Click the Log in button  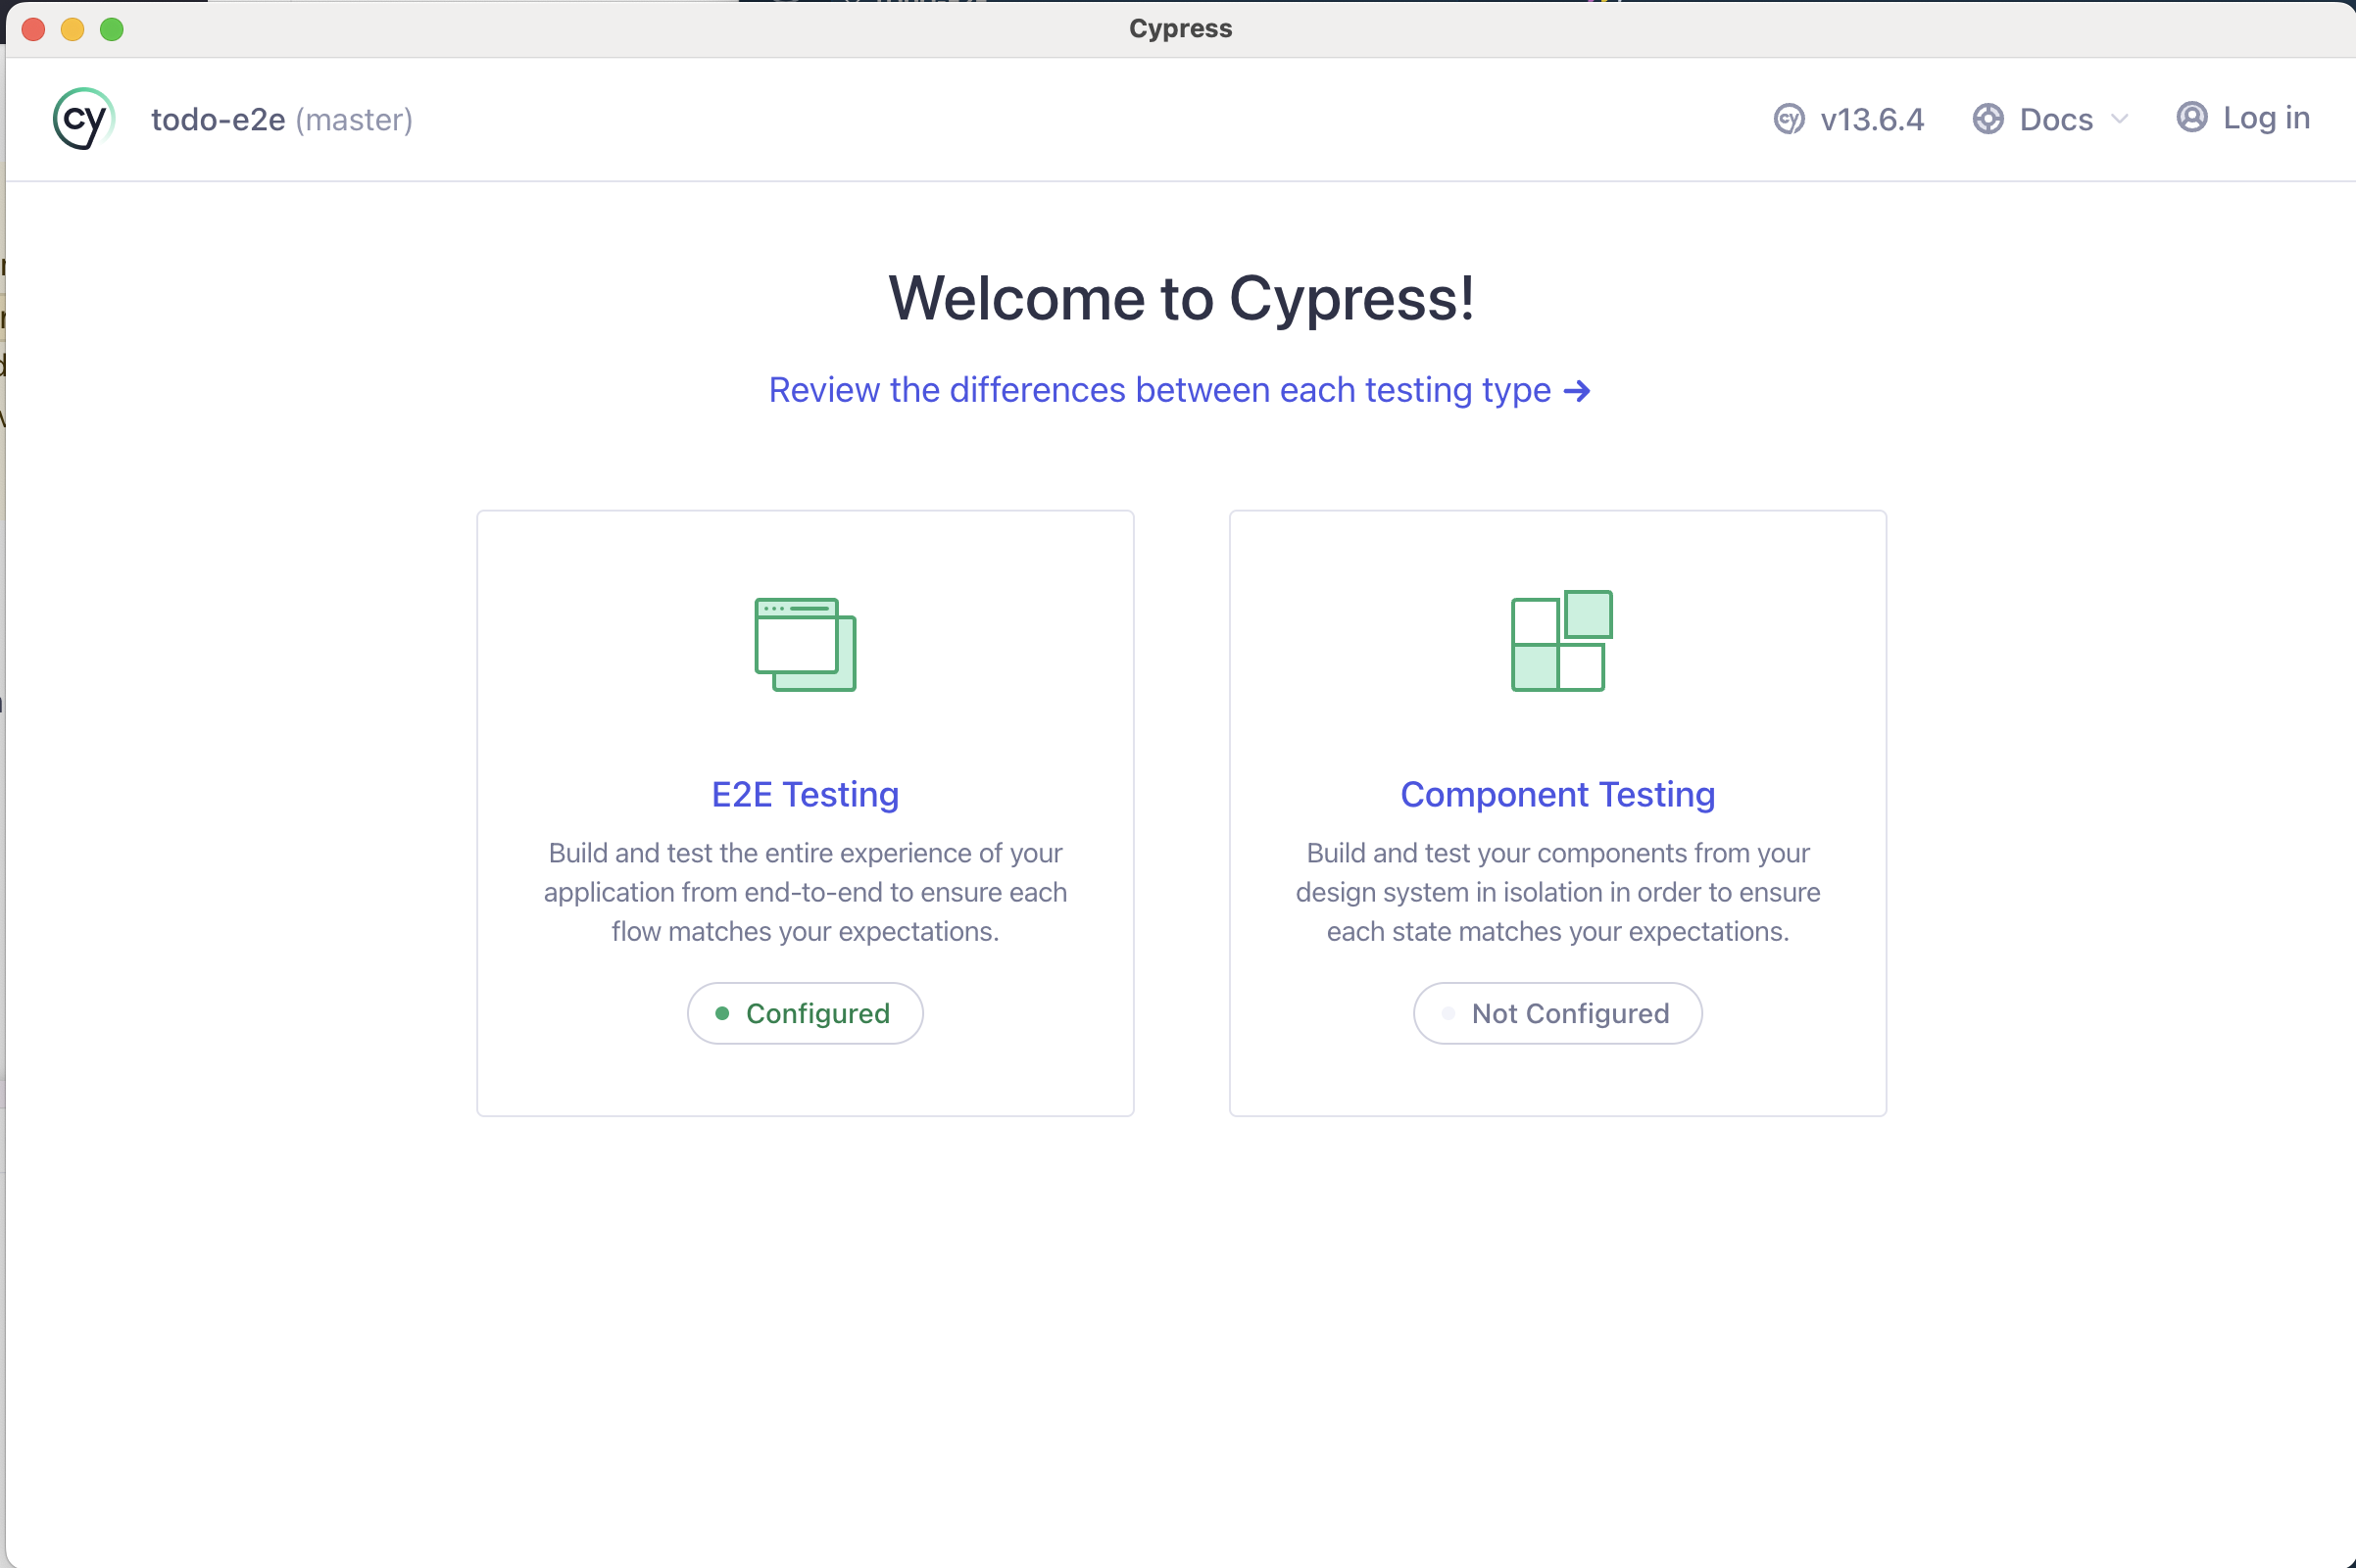click(x=2265, y=117)
